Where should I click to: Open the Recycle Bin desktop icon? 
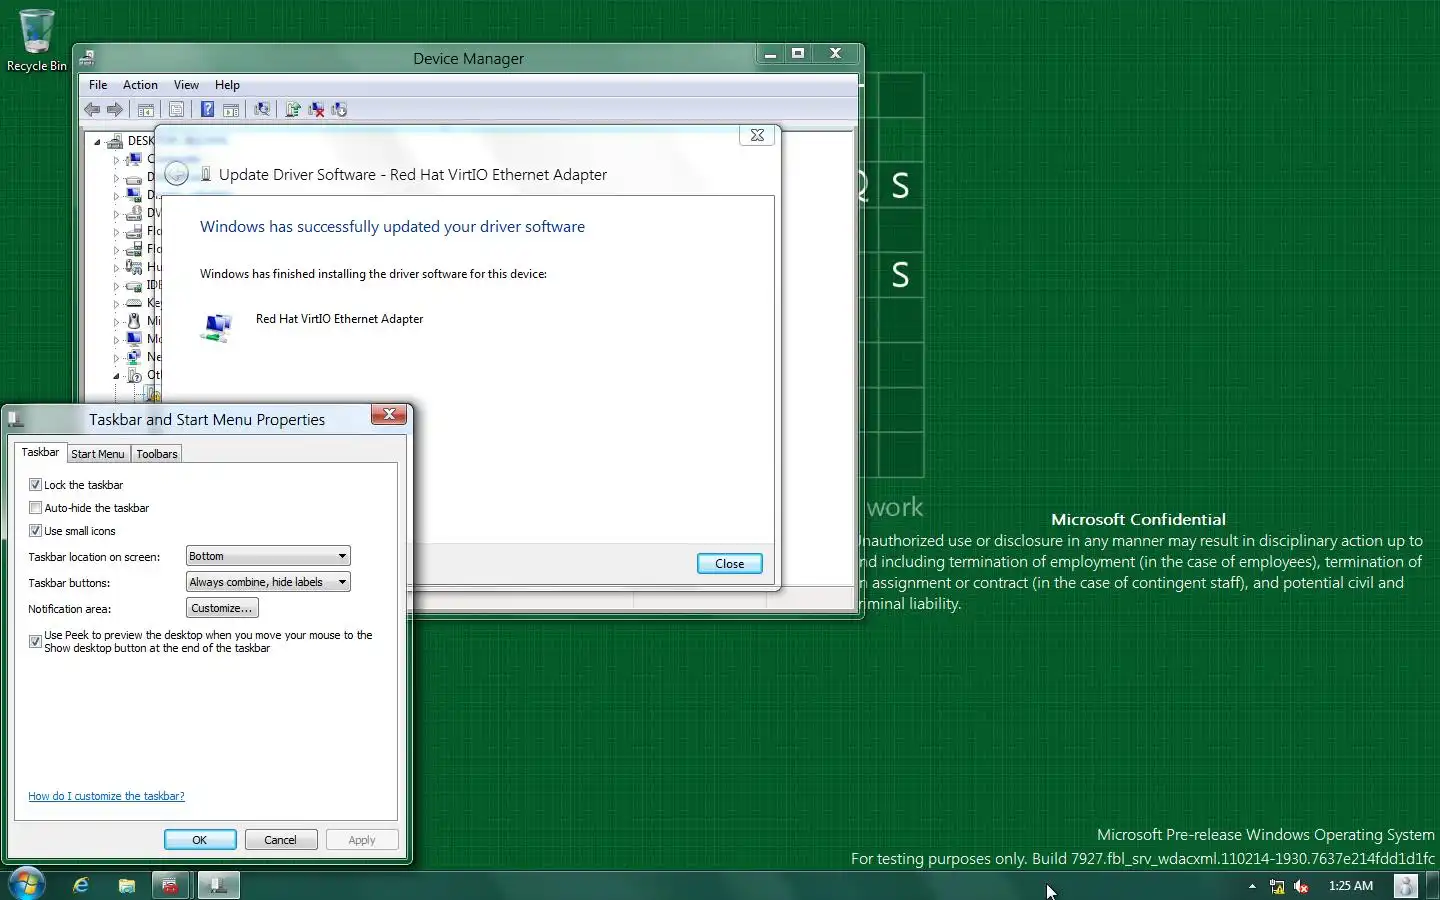[x=36, y=40]
